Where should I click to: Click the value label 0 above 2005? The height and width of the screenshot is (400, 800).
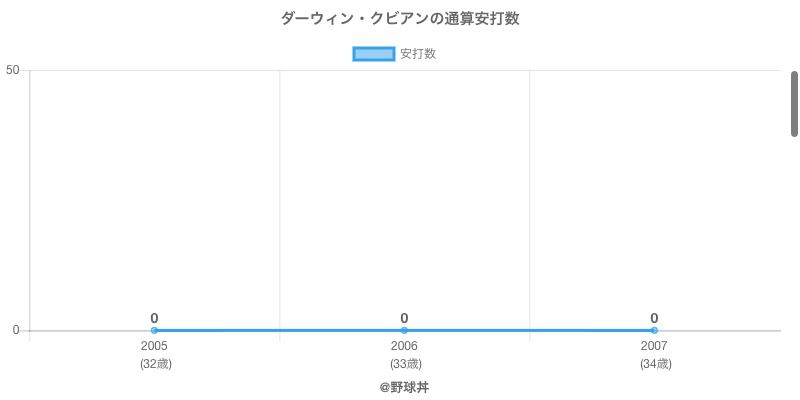tap(154, 318)
